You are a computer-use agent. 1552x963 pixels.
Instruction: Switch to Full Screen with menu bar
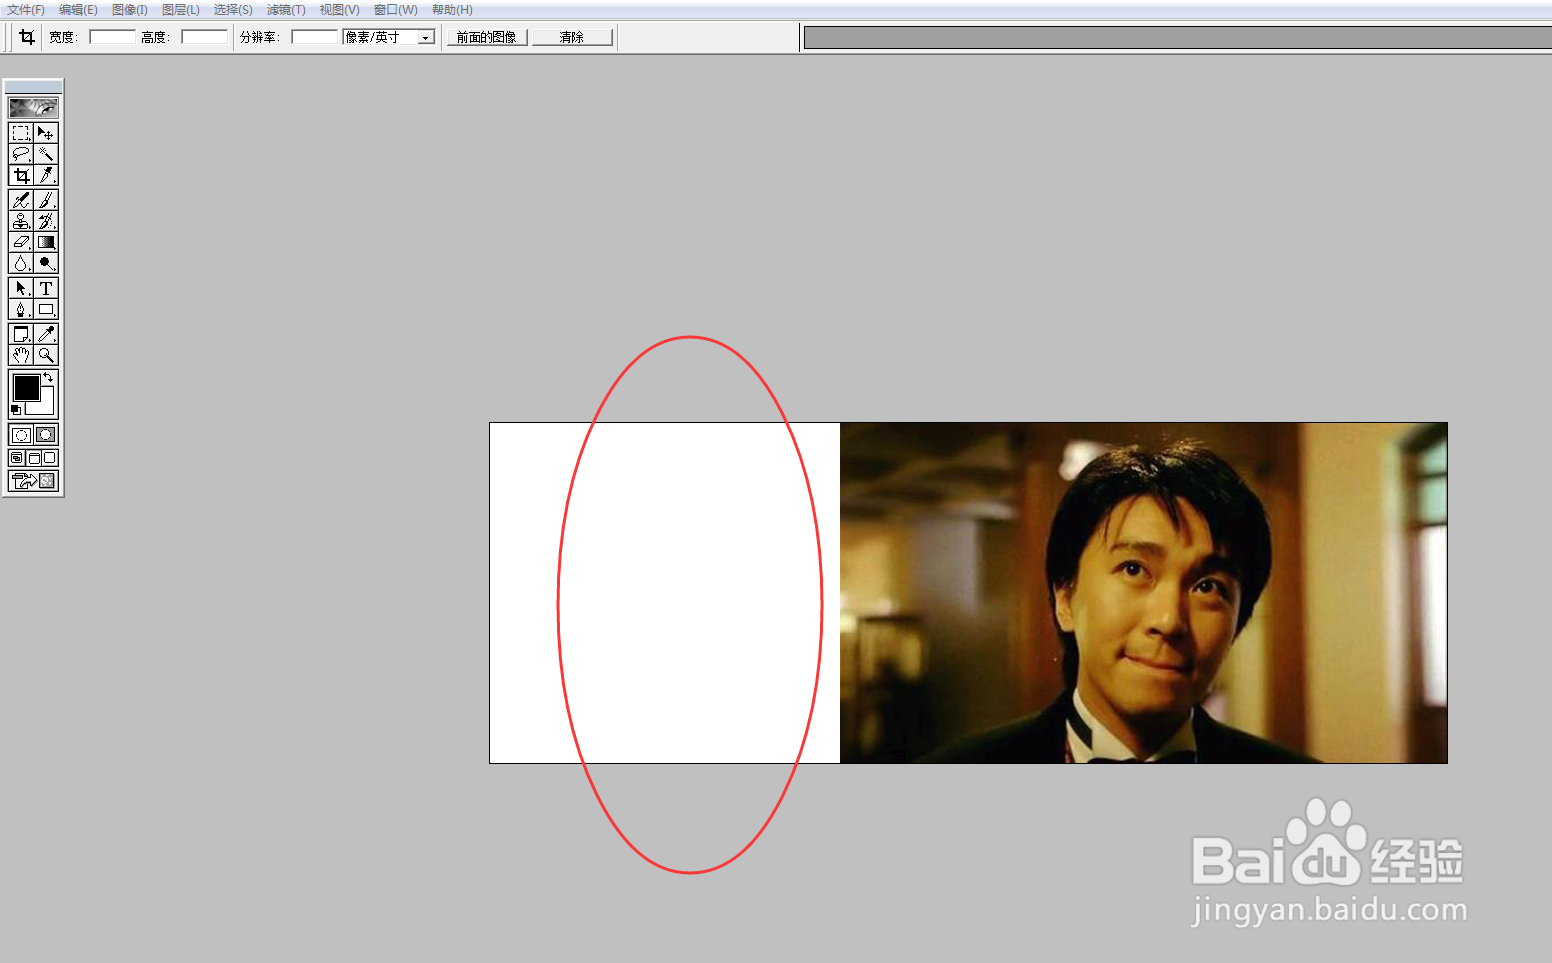point(33,458)
